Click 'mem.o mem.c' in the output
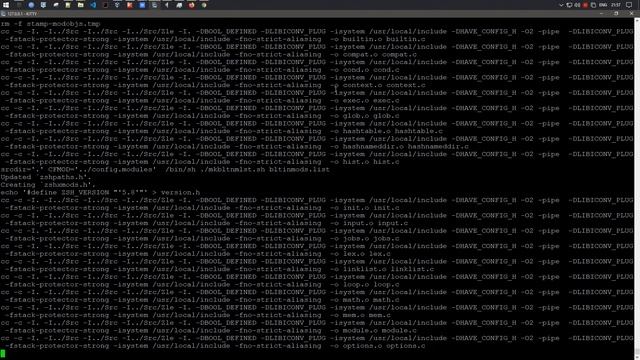Viewport: 640px width, 360px height. (x=367, y=315)
